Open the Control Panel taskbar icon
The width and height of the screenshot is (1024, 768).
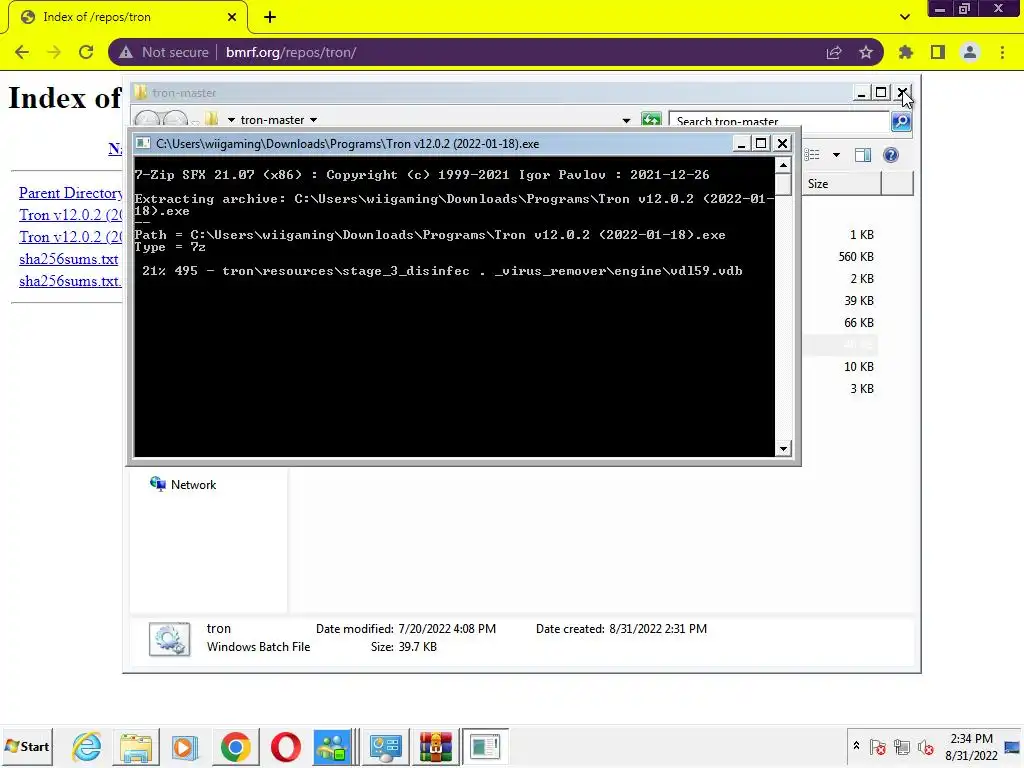coord(385,746)
